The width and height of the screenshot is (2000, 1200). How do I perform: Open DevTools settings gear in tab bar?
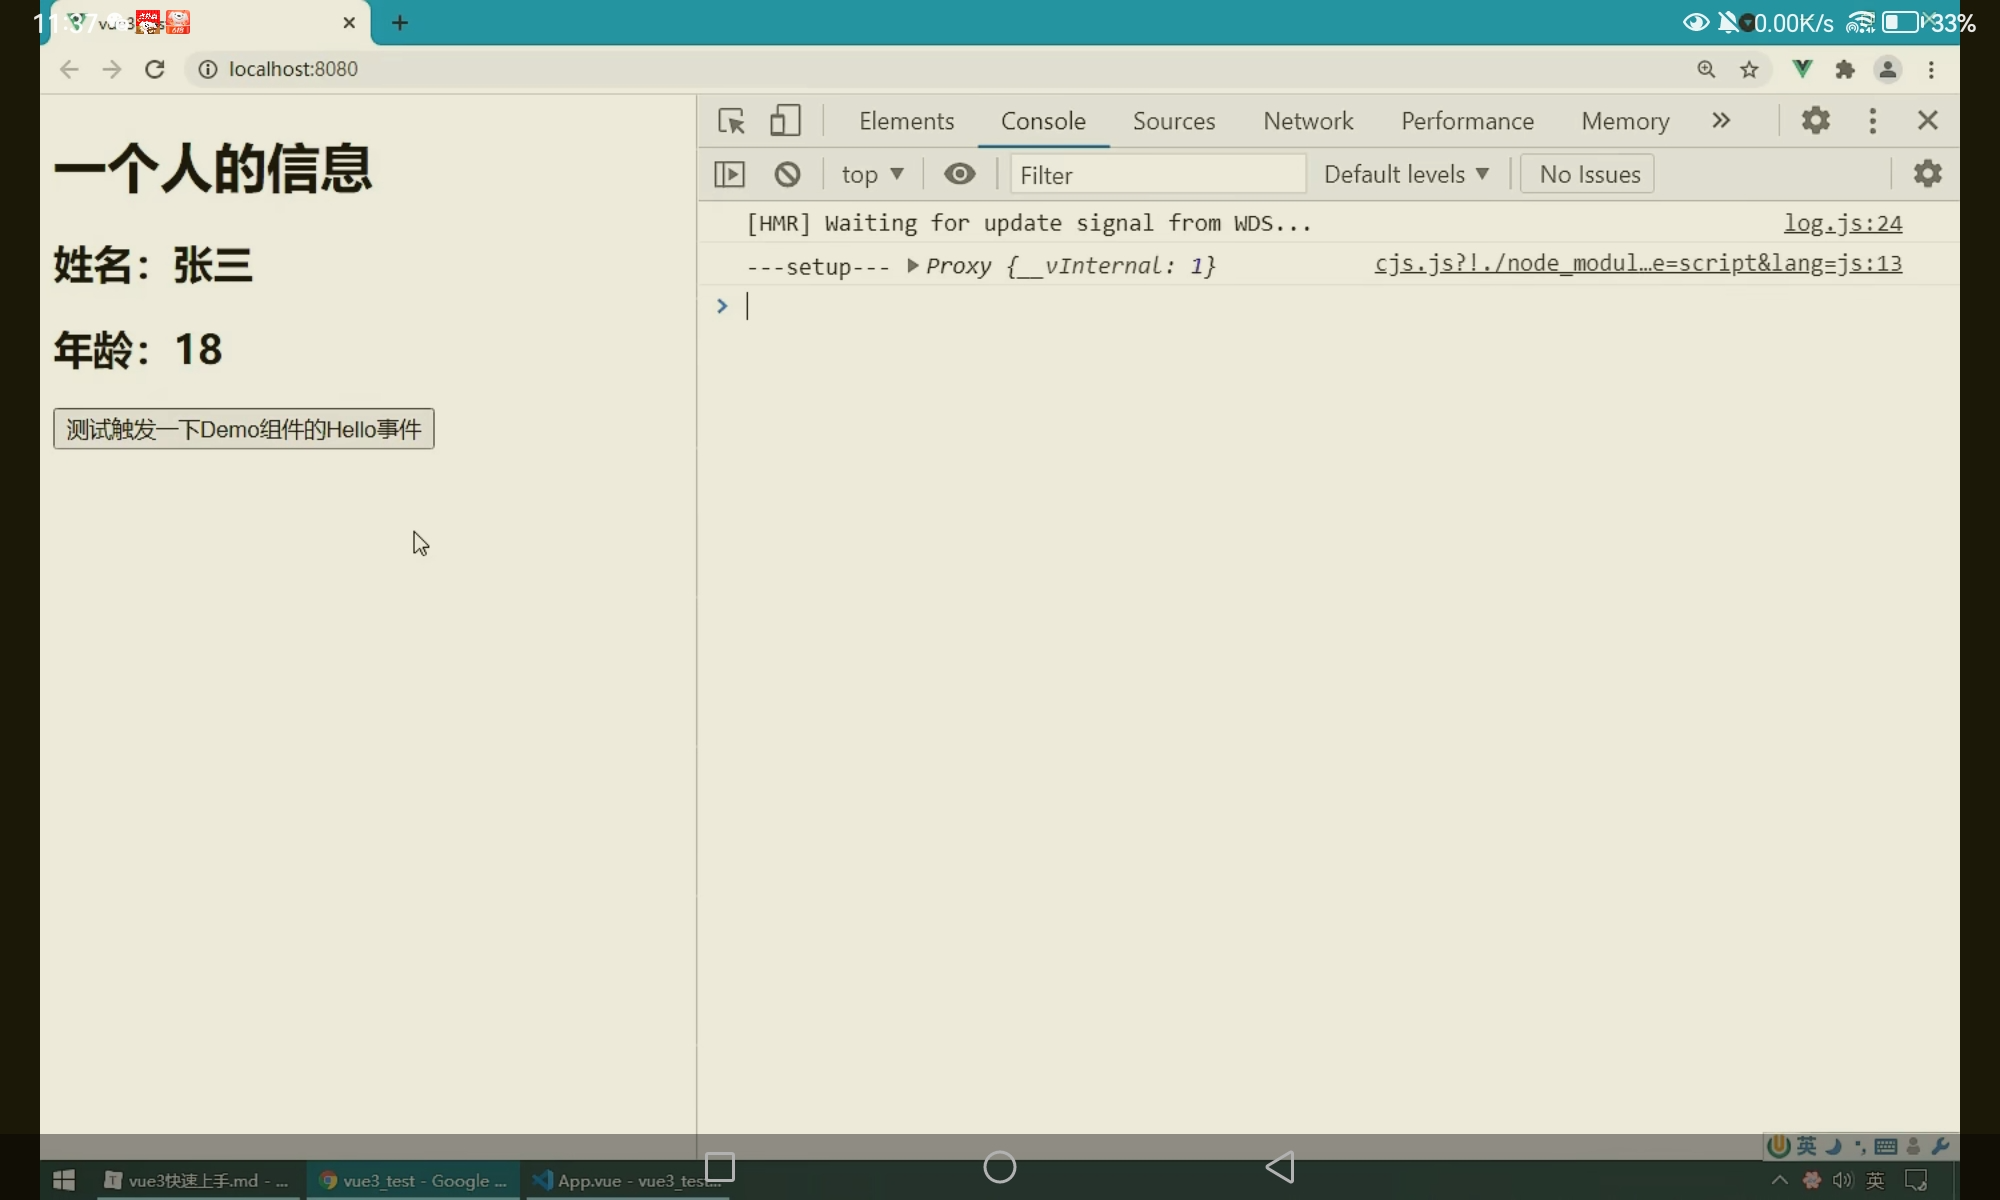click(x=1815, y=121)
